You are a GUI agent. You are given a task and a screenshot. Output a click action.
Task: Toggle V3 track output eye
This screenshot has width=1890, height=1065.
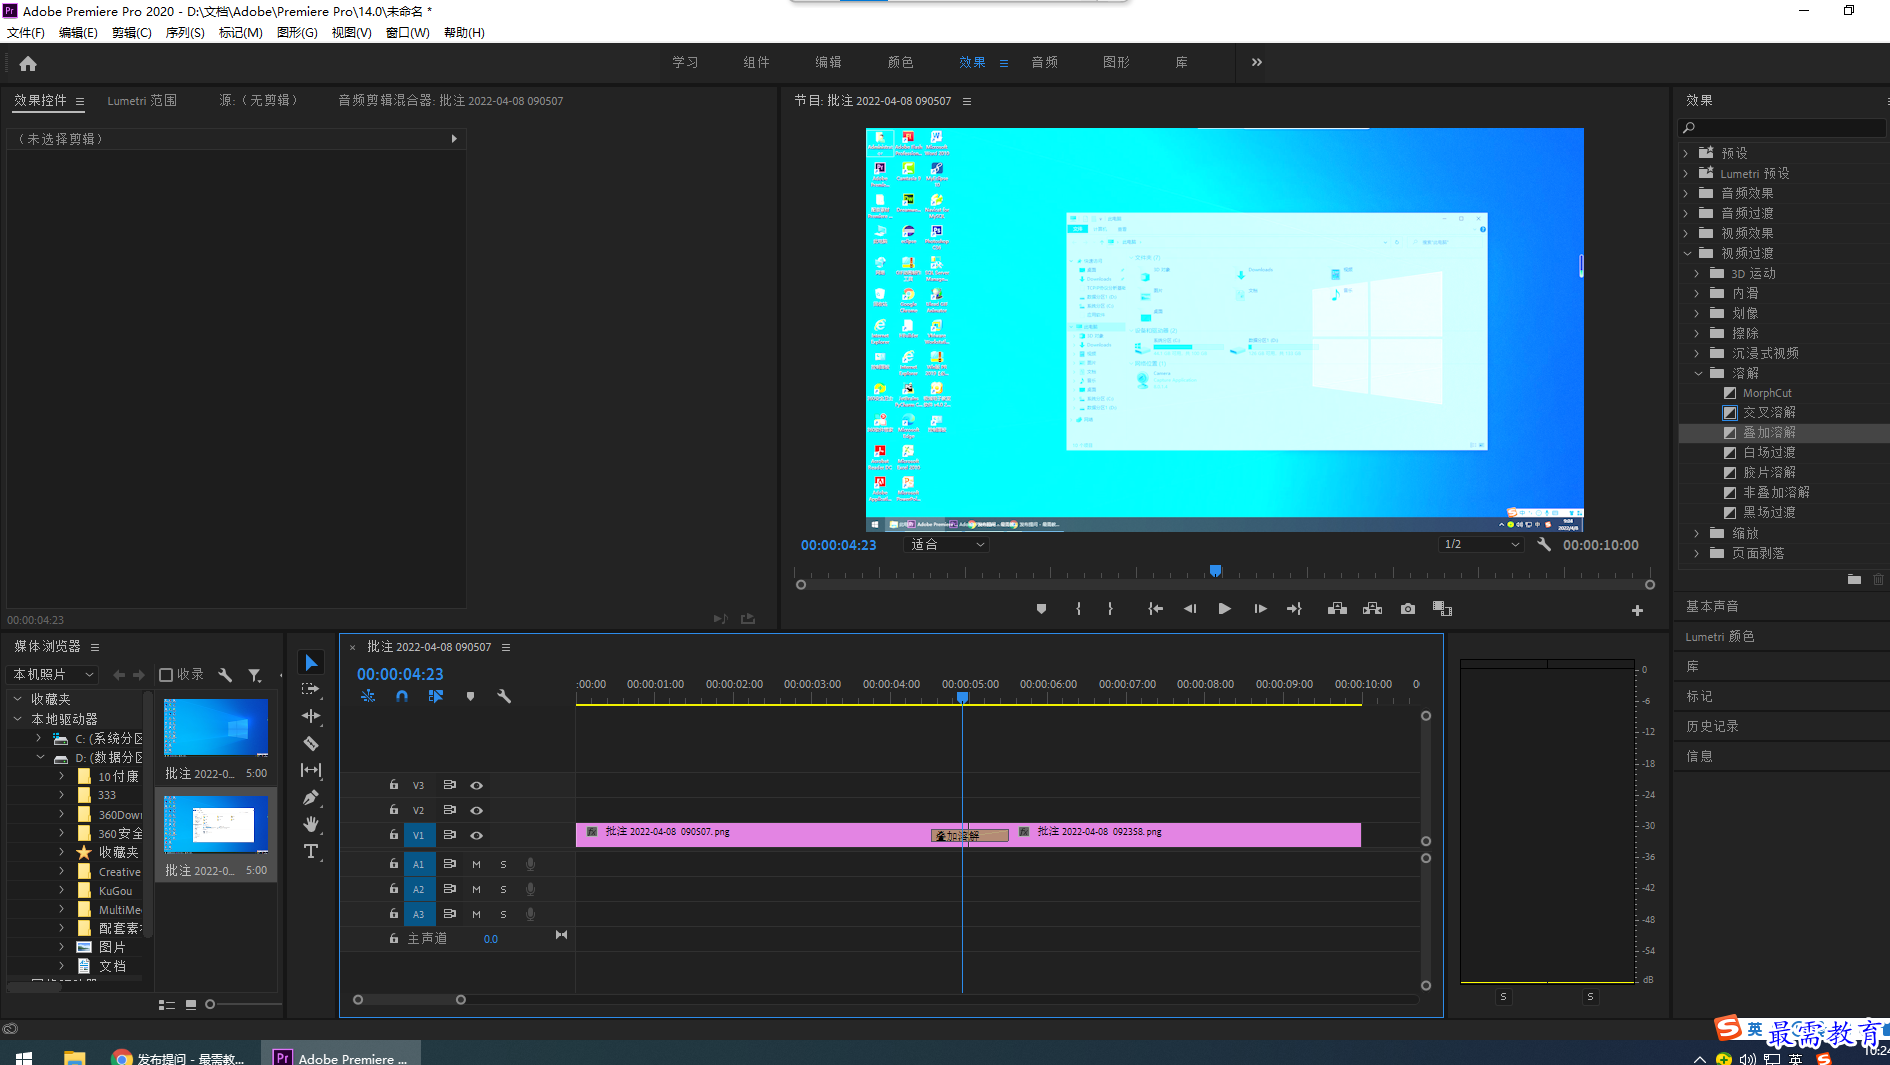[x=477, y=785]
